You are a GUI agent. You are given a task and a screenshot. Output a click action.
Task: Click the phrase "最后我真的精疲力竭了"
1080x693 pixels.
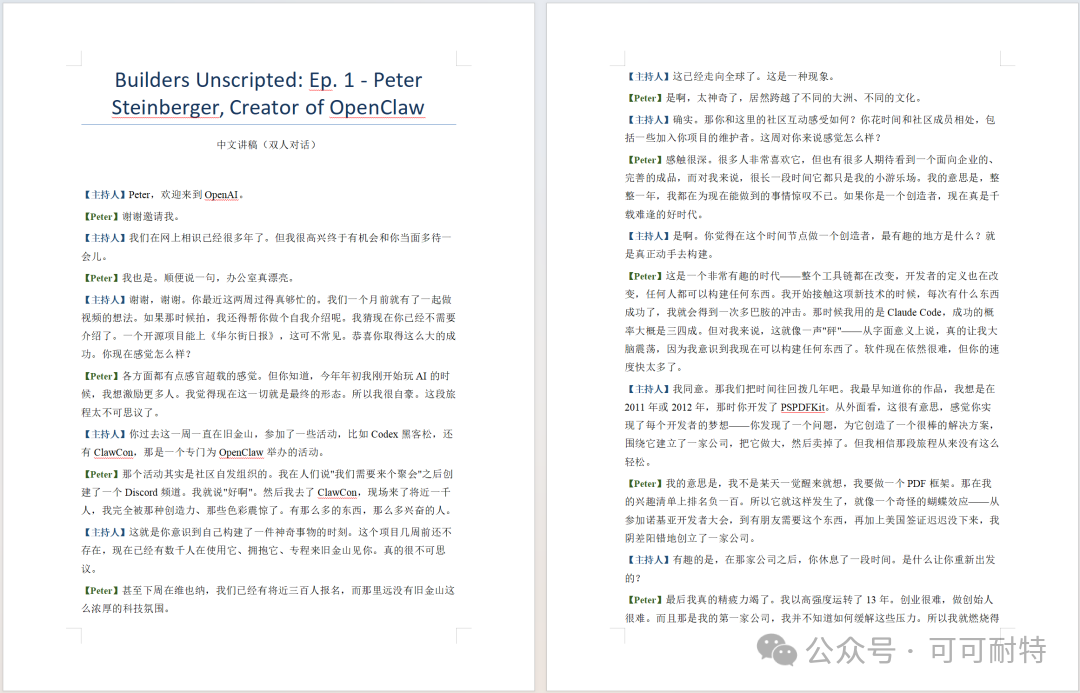718,600
